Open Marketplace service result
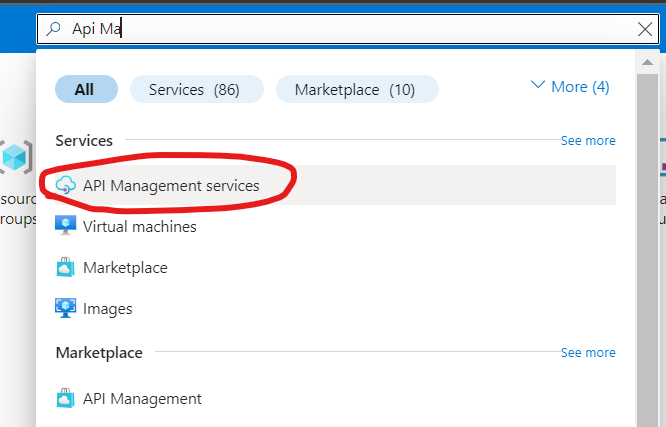666x427 pixels. (x=335, y=268)
